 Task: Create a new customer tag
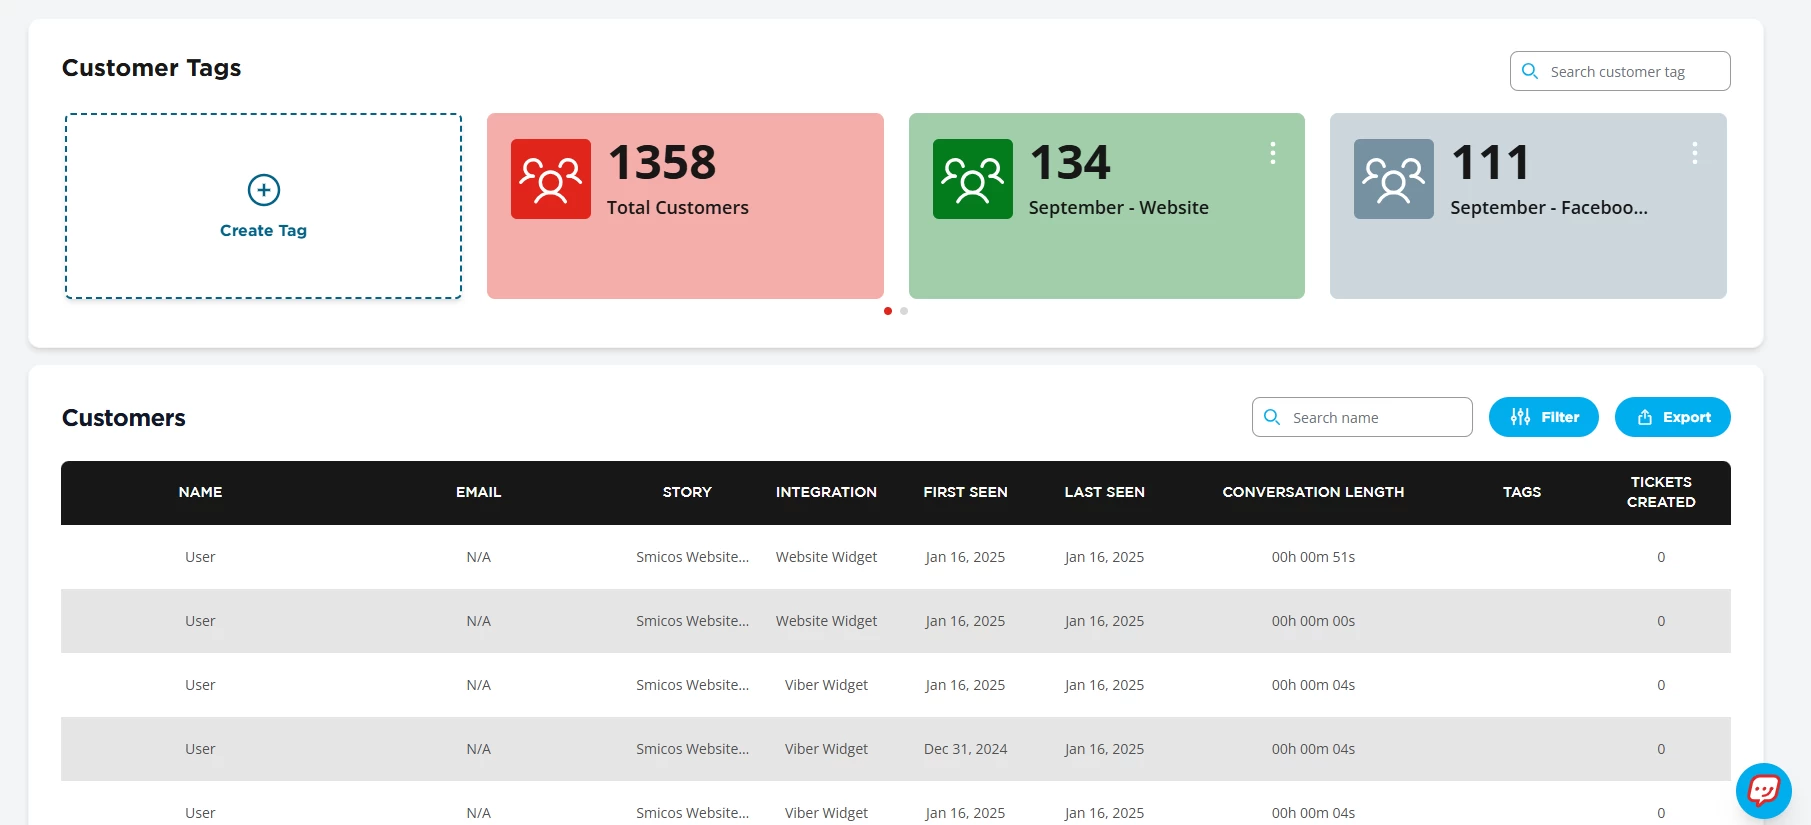[263, 230]
